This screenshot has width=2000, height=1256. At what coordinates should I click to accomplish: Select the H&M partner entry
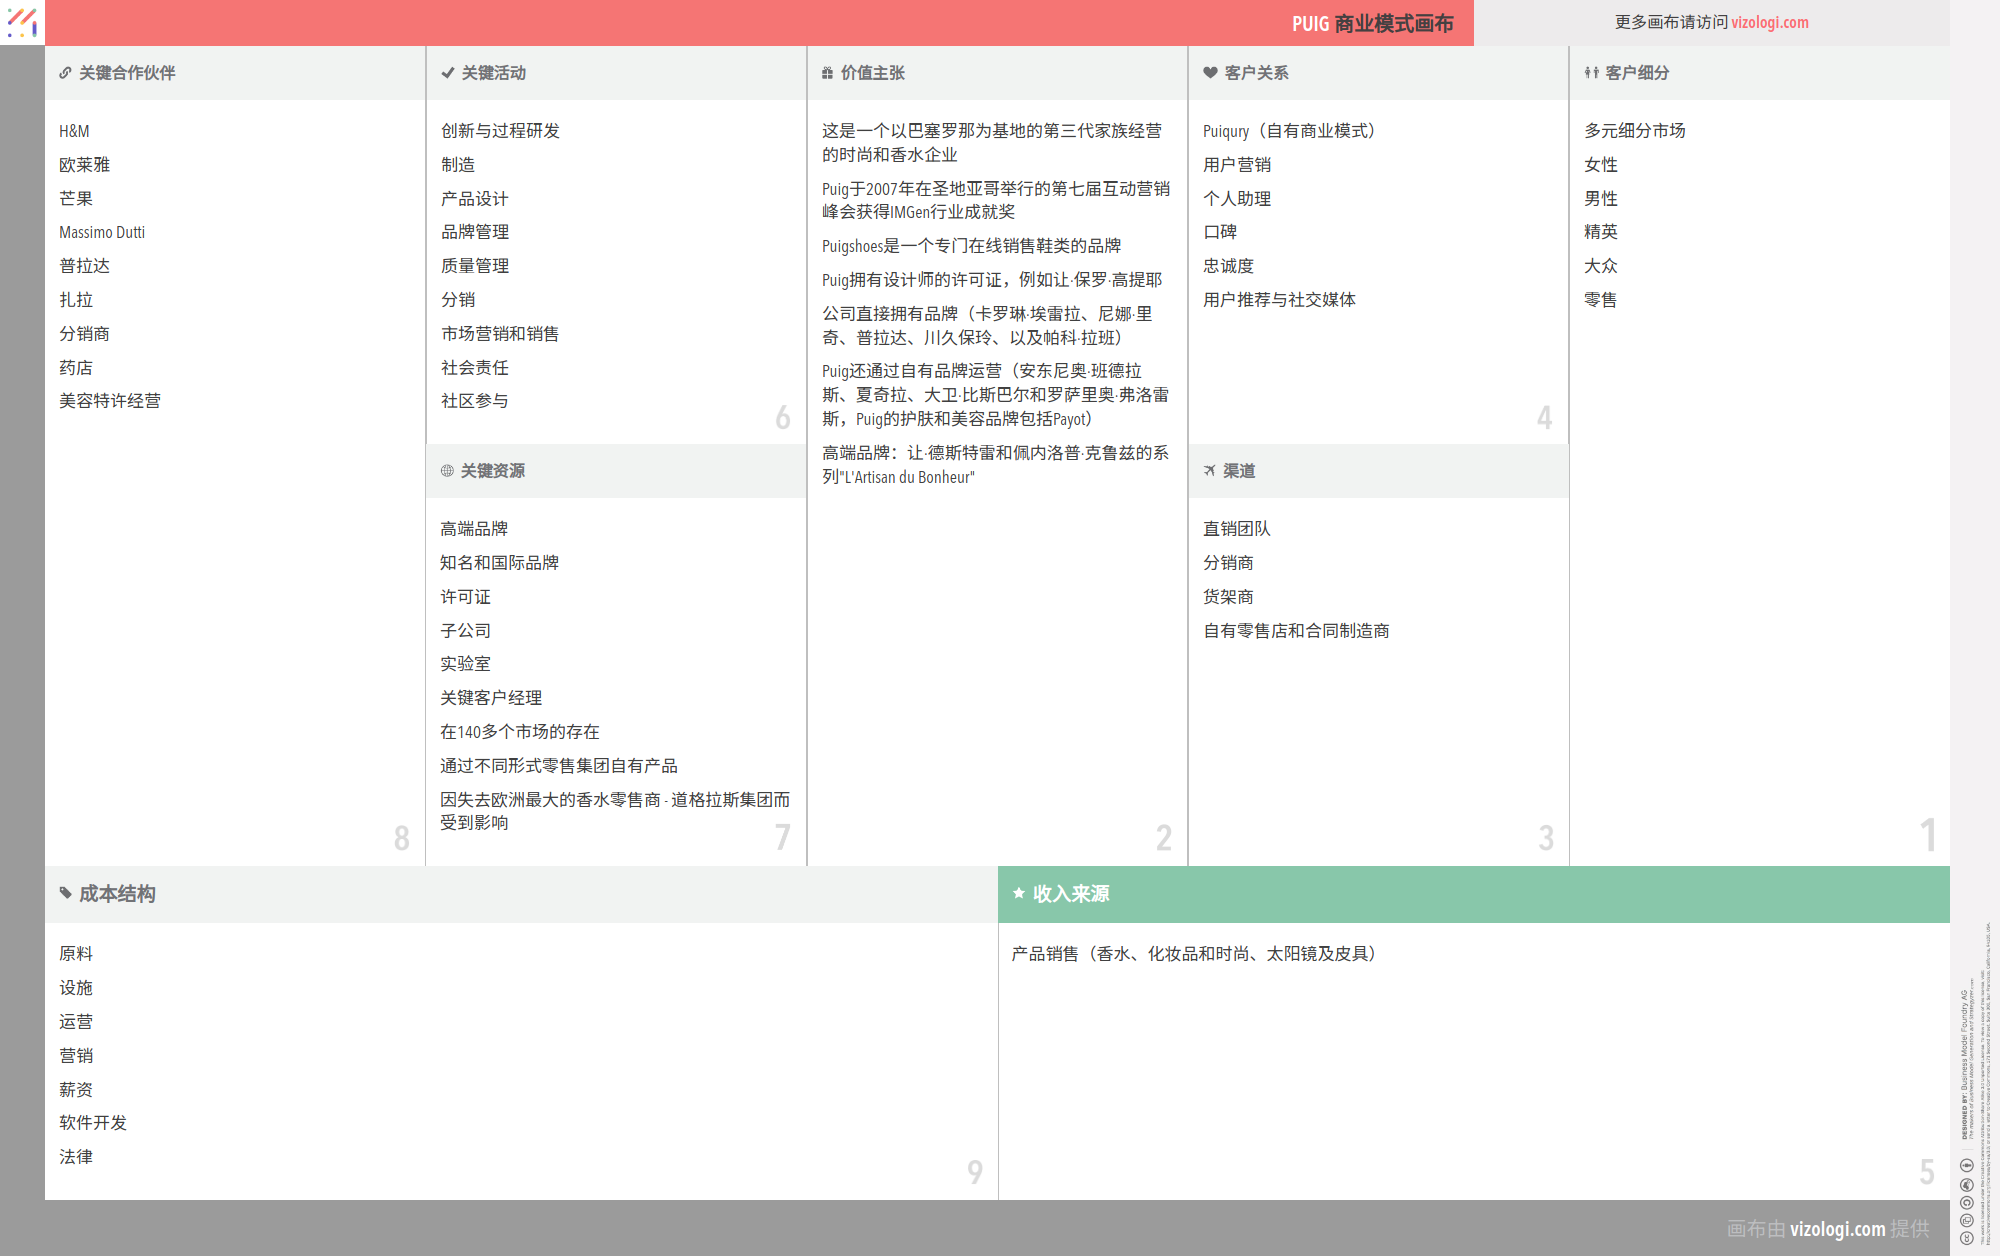[x=74, y=131]
